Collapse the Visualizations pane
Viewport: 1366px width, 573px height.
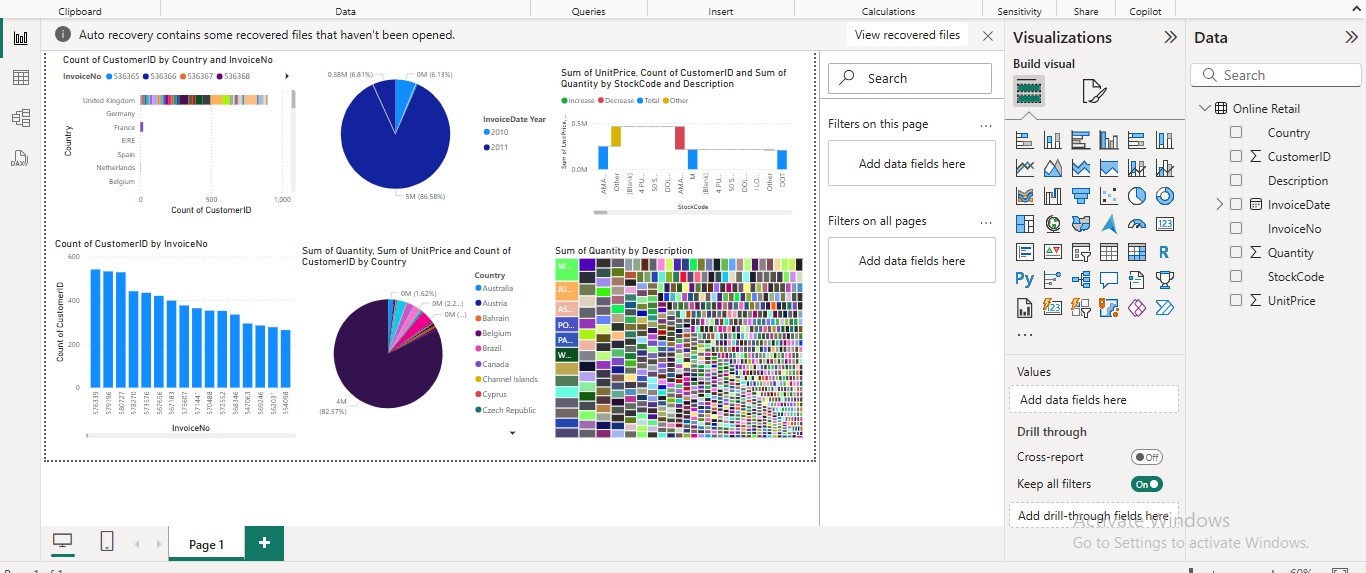click(x=1170, y=37)
